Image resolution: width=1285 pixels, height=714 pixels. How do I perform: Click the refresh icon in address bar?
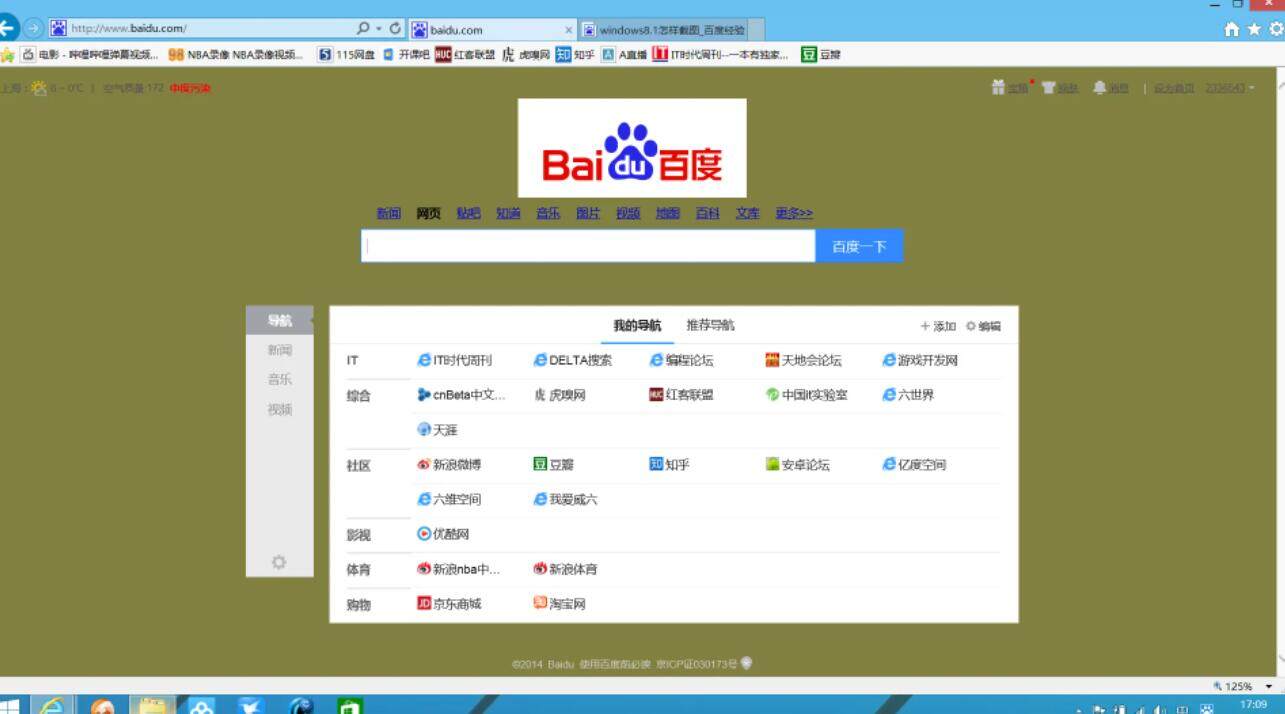coord(395,28)
